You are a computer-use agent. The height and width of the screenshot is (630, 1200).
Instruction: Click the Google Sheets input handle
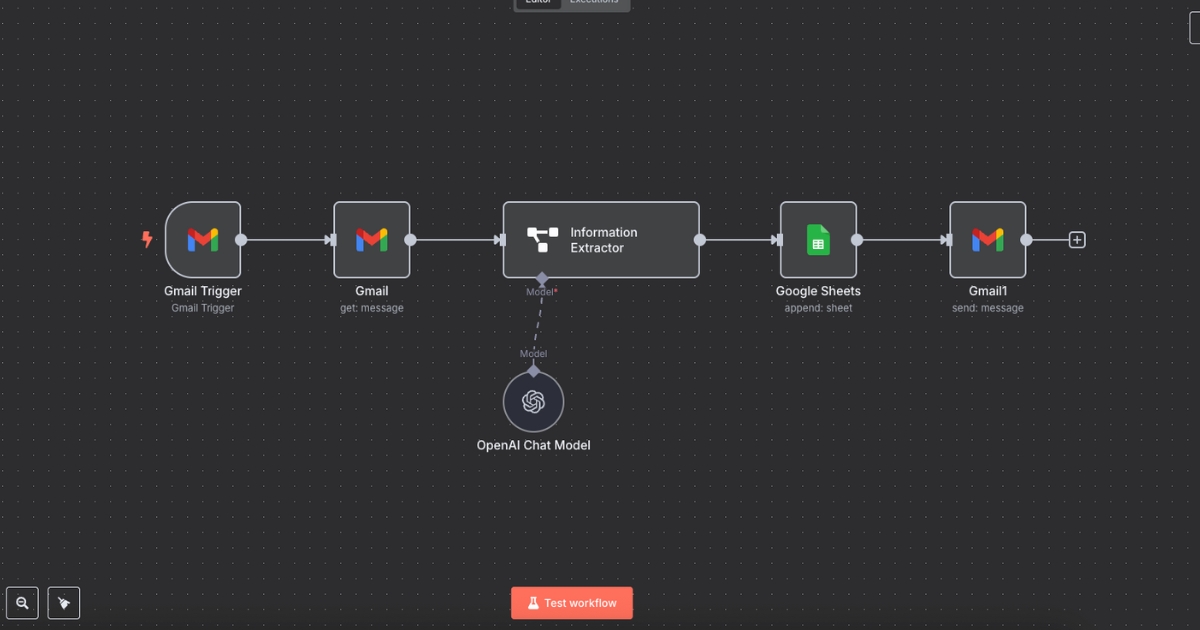pos(777,240)
